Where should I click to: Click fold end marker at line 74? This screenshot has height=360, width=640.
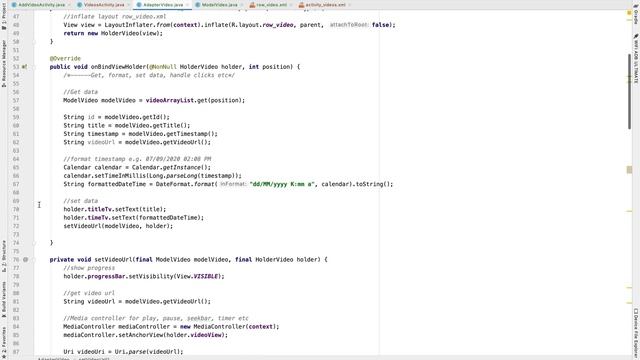tap(34, 243)
